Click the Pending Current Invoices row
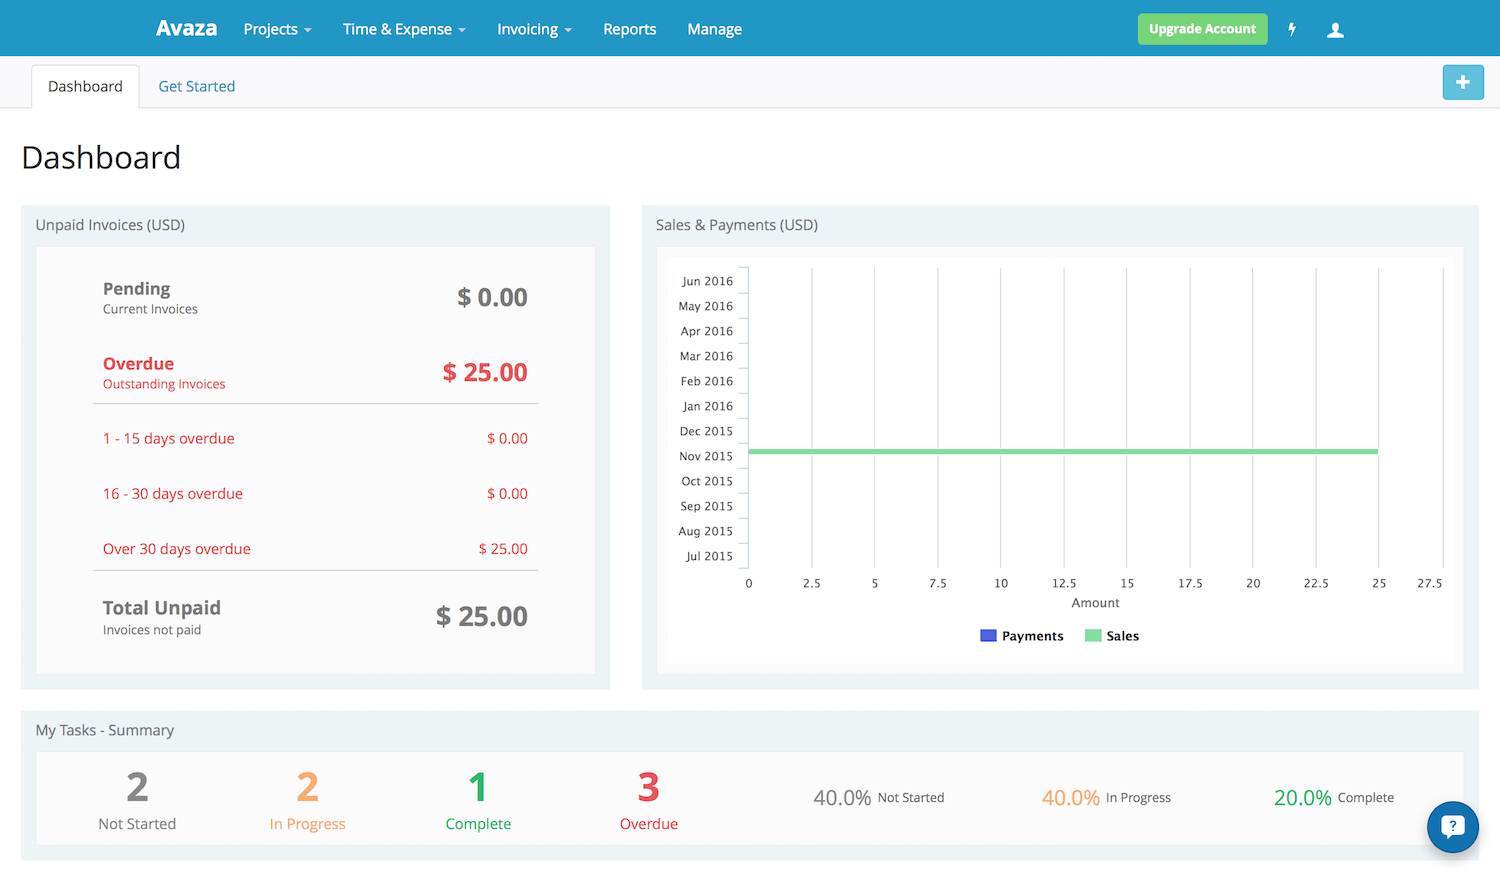 [x=315, y=297]
